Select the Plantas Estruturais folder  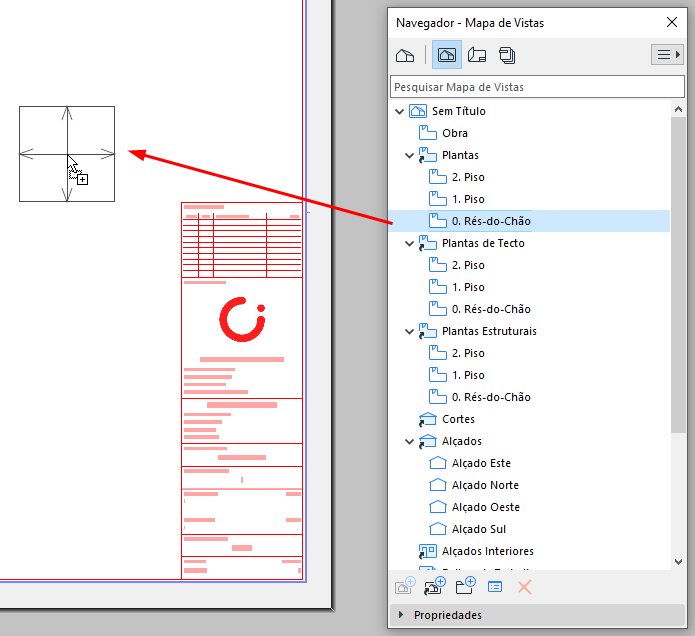(x=489, y=331)
